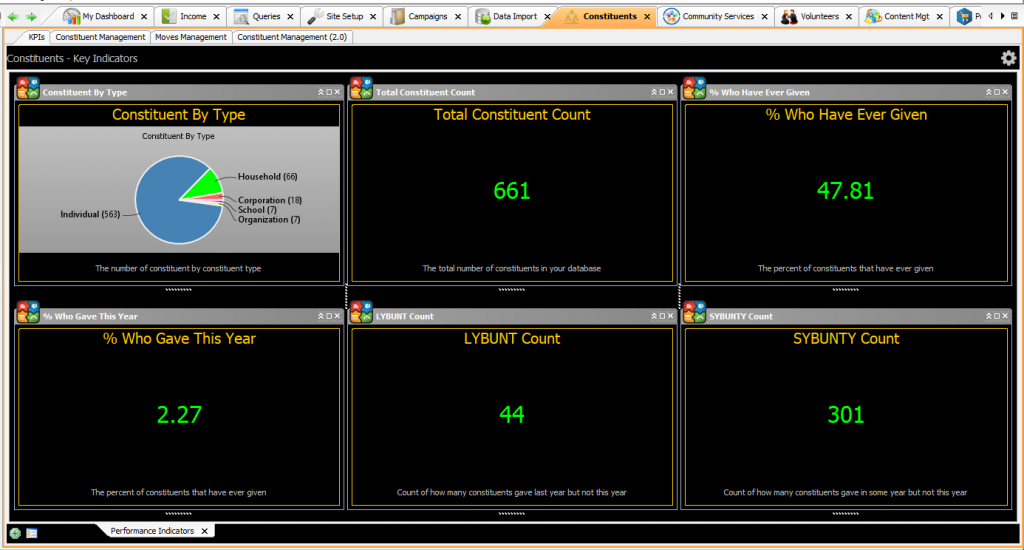The height and width of the screenshot is (550, 1024).
Task: Close the Volunteers tab
Action: pyautogui.click(x=848, y=17)
